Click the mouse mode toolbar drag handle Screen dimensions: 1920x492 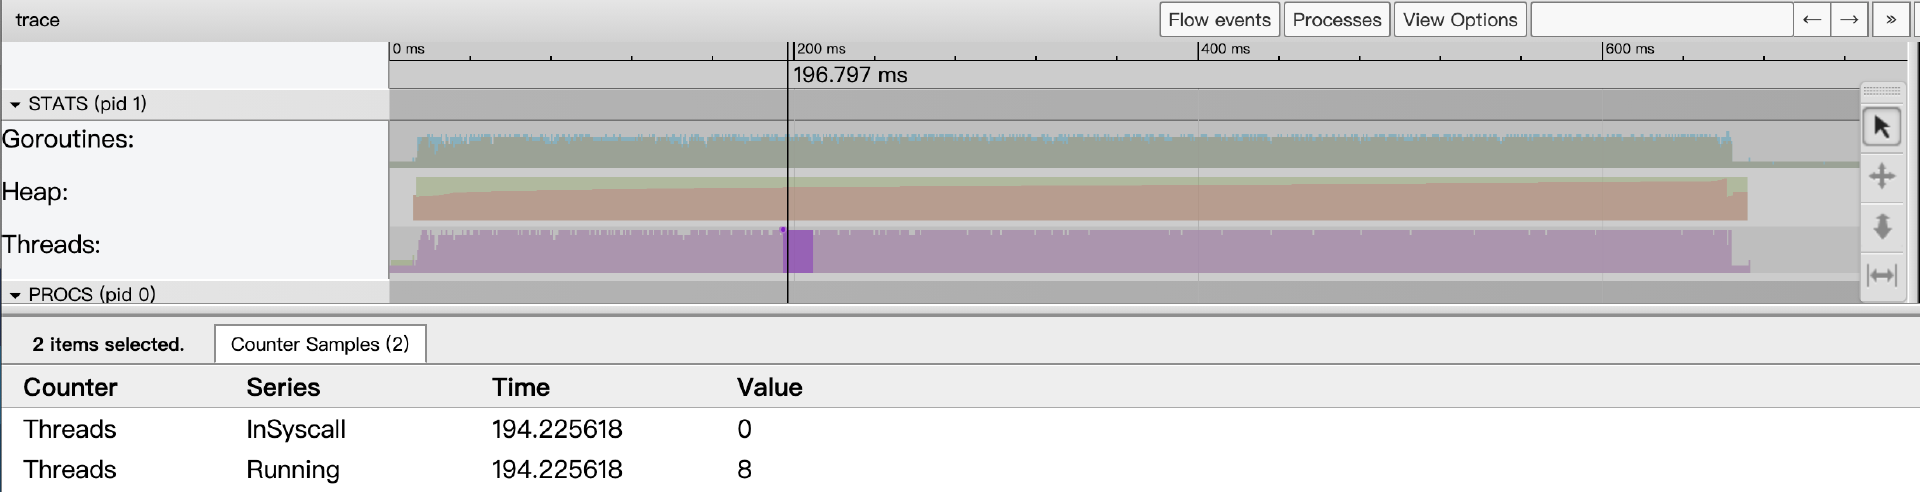(x=1881, y=91)
